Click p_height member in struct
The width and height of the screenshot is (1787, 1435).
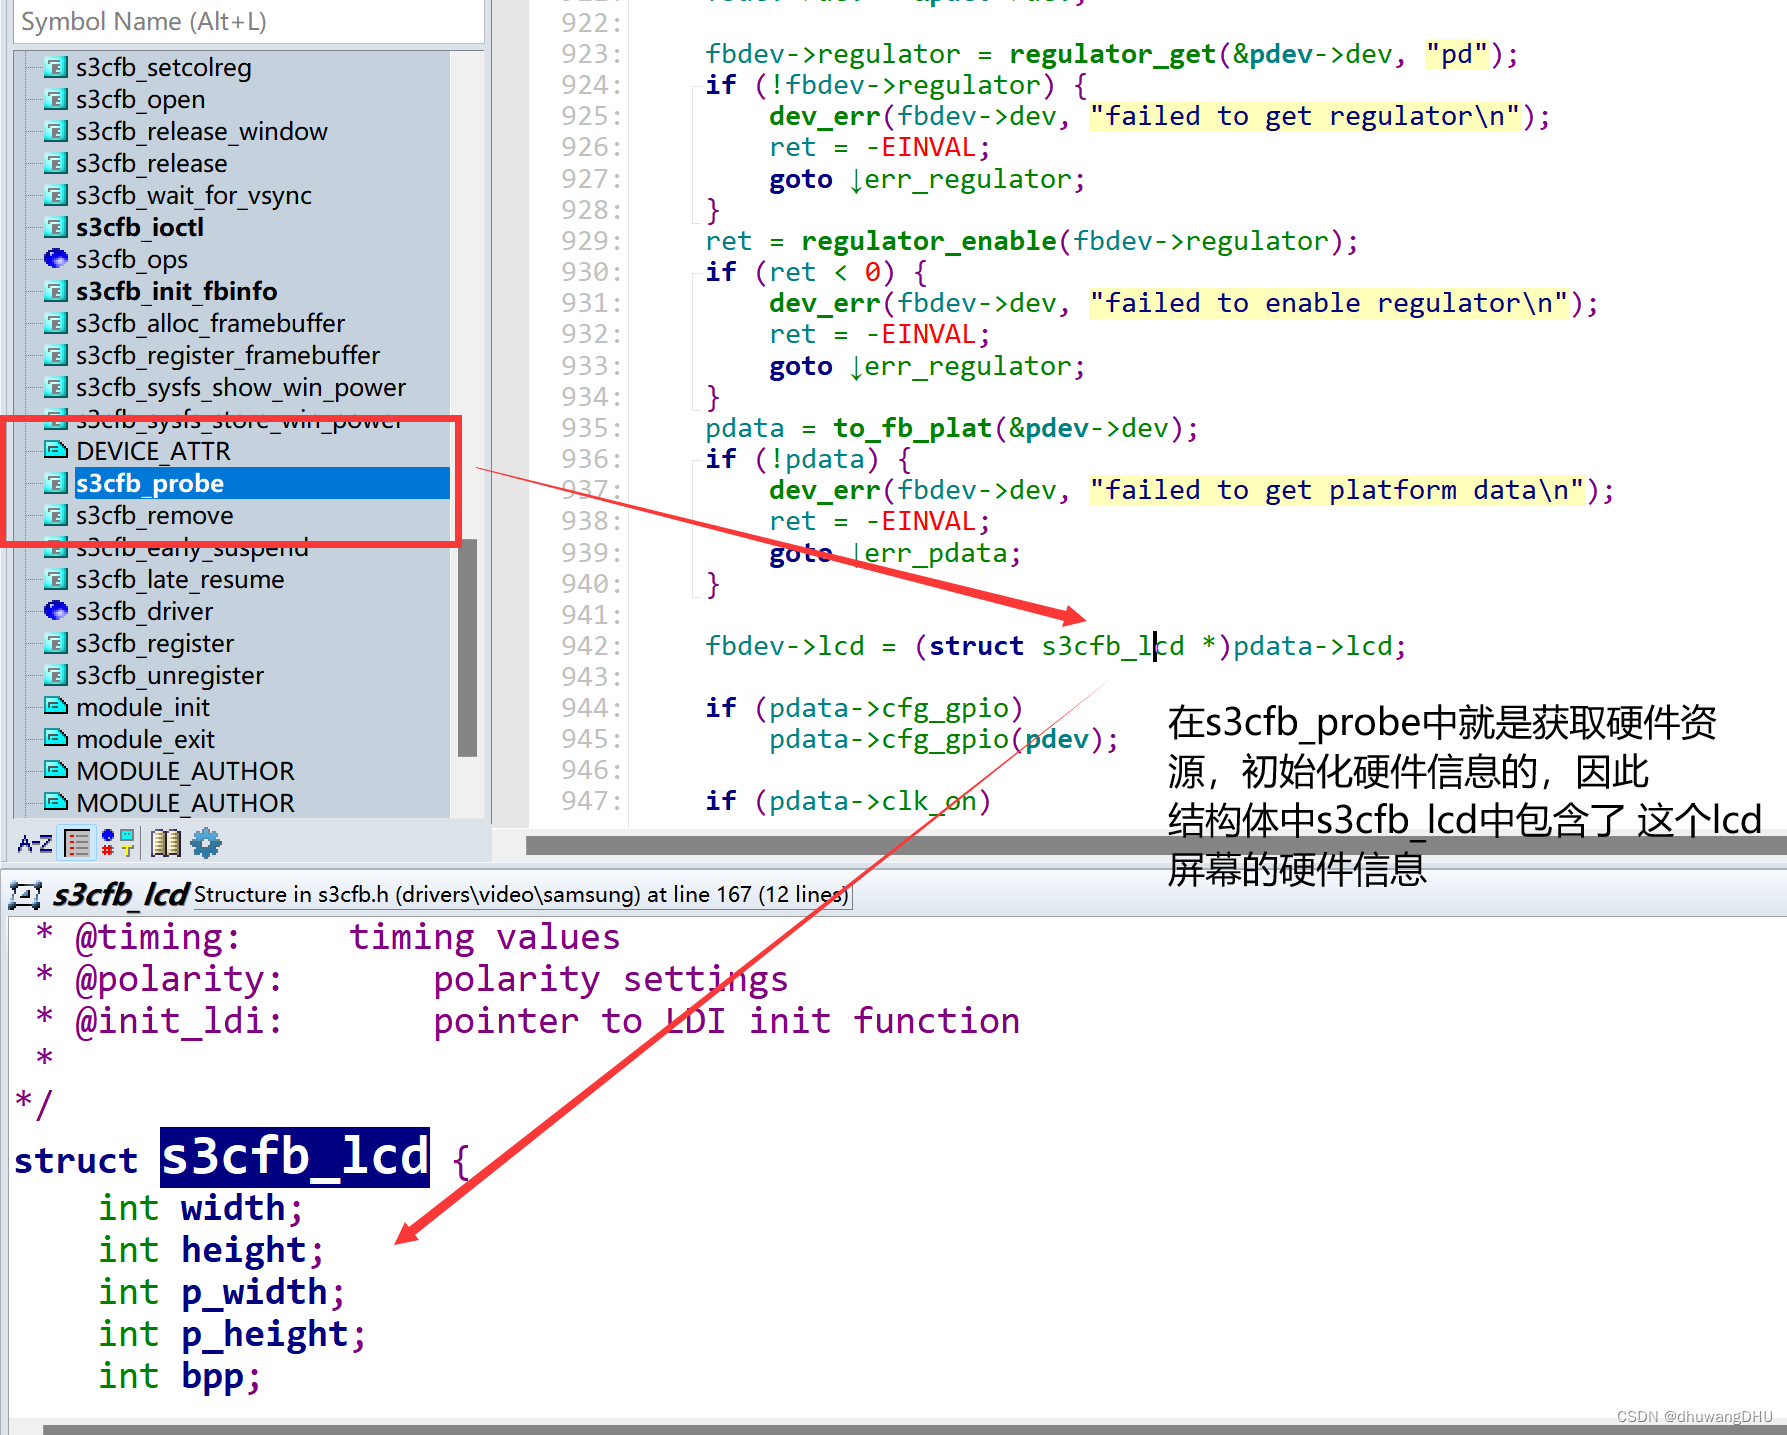pyautogui.click(x=264, y=1334)
